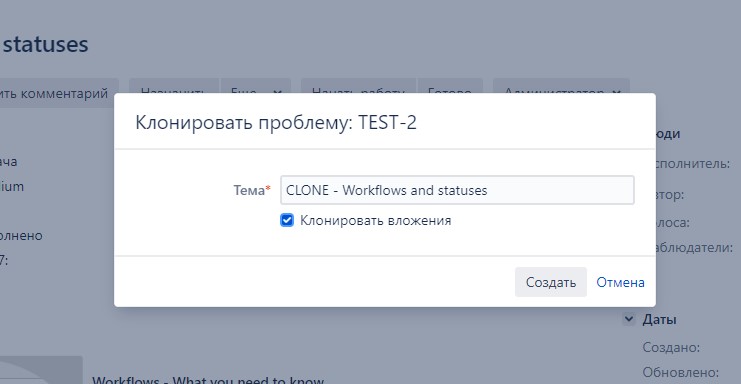Viewport: 741px width, 384px height.
Task: Focus the Тема input field
Action: [457, 190]
